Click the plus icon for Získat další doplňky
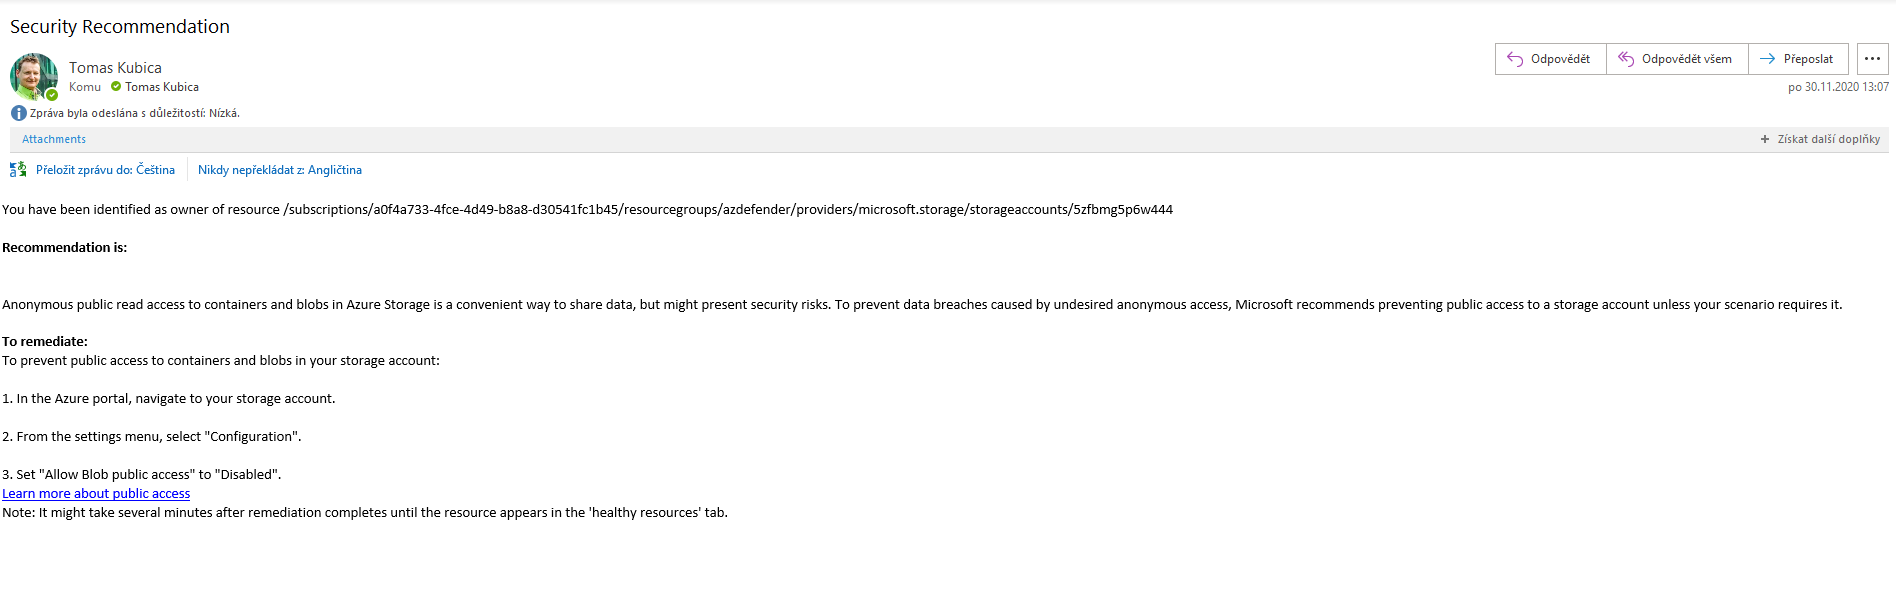Viewport: 1896px width, 601px height. pos(1765,140)
